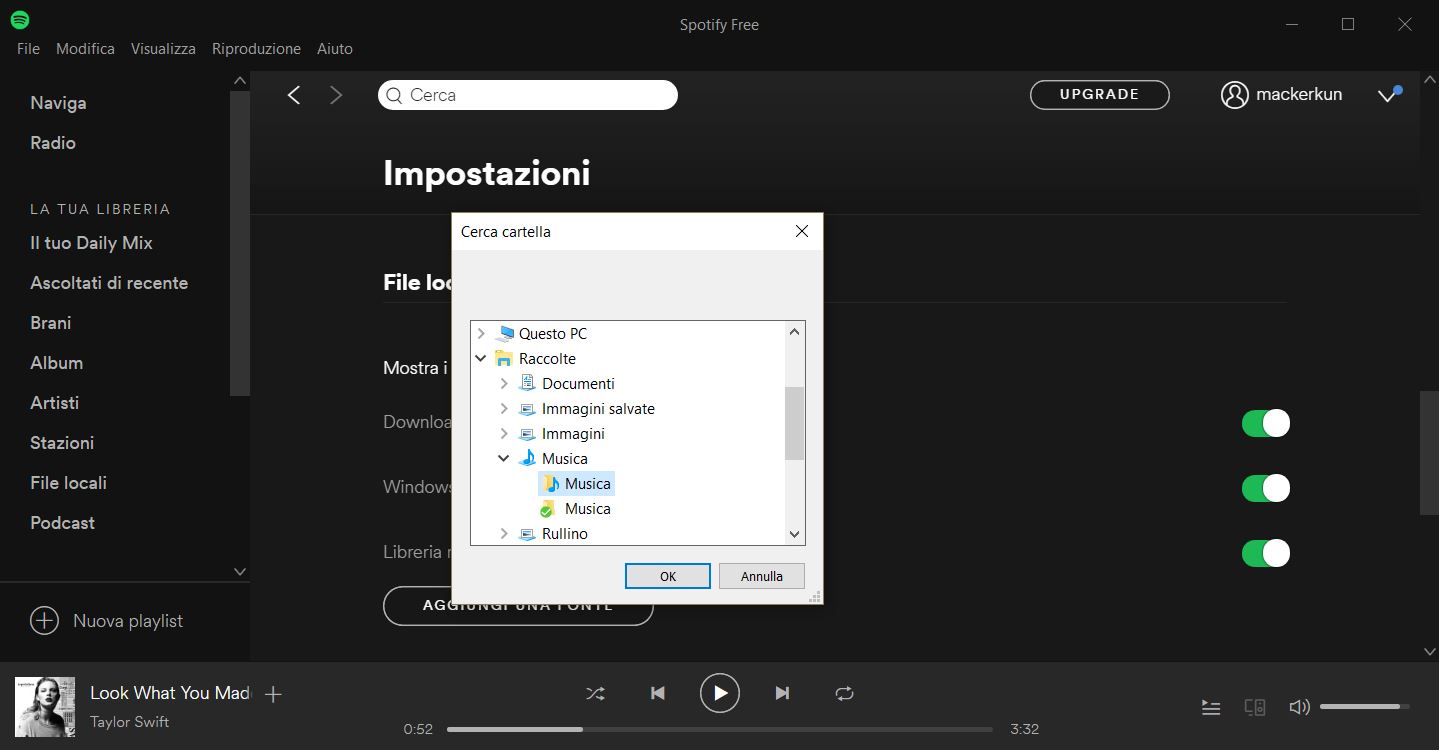Skip to next track
1439x750 pixels.
coord(782,693)
